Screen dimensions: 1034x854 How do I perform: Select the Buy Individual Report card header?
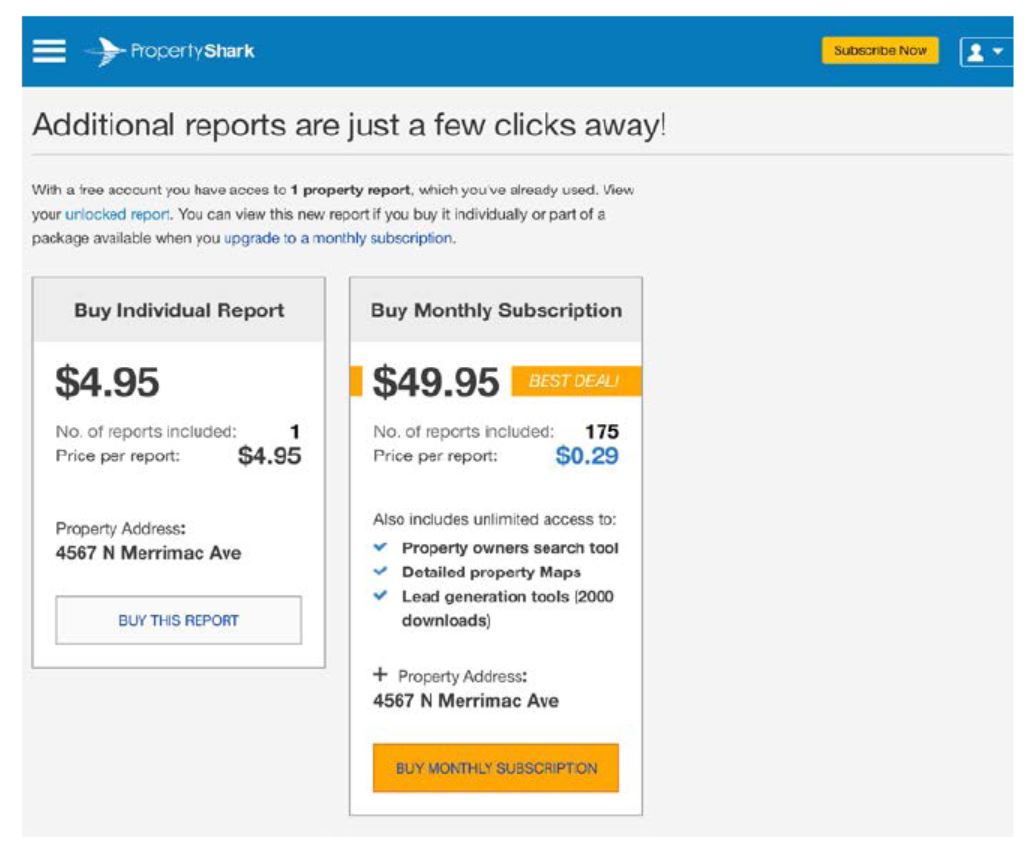pyautogui.click(x=179, y=310)
